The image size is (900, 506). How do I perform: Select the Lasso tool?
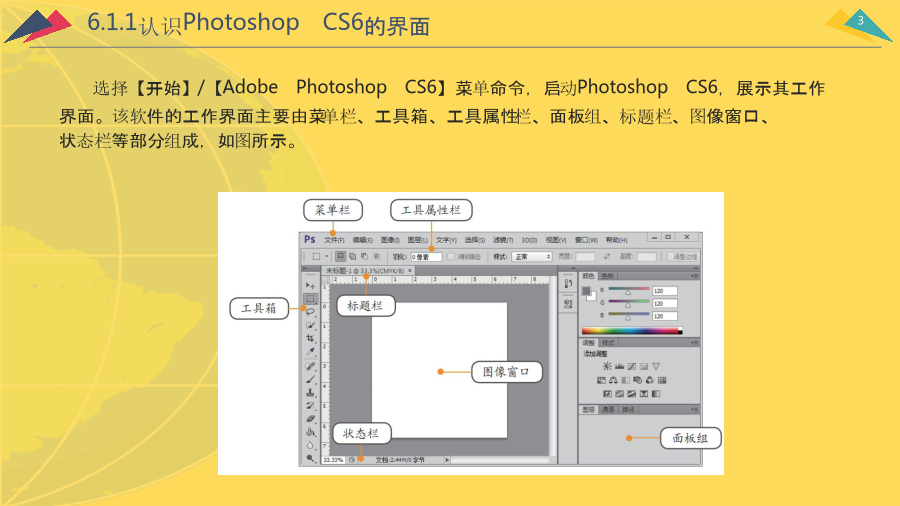tap(311, 312)
